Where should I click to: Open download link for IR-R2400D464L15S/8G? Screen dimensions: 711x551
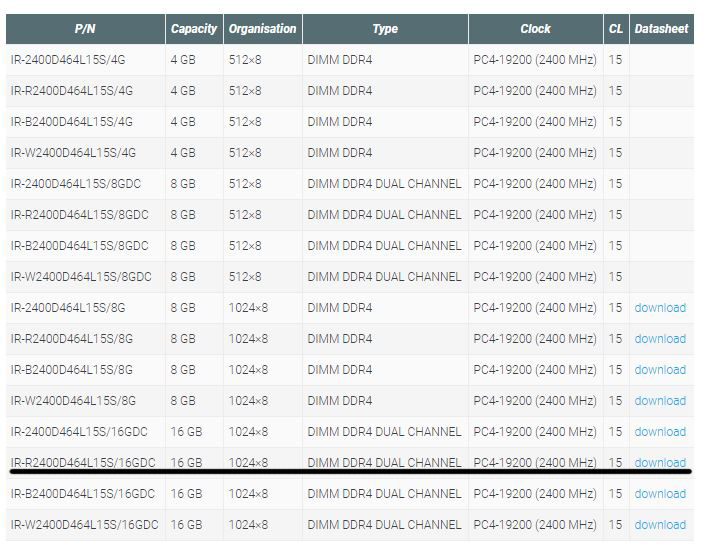(660, 339)
